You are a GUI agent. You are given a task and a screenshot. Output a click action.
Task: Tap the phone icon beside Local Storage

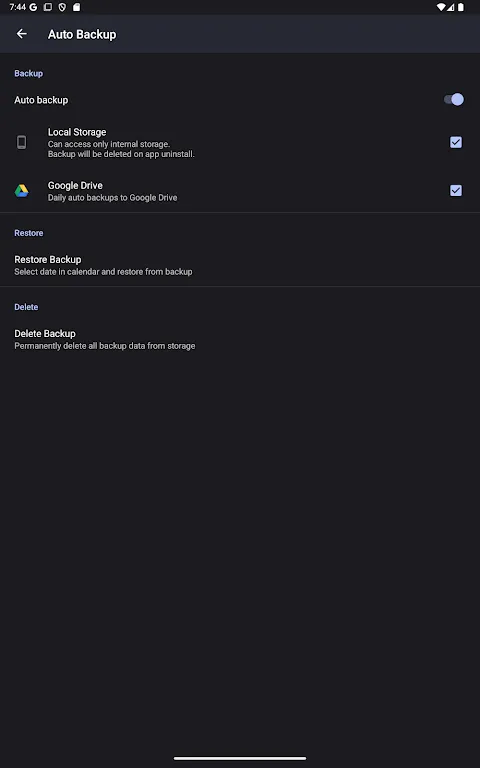click(22, 143)
